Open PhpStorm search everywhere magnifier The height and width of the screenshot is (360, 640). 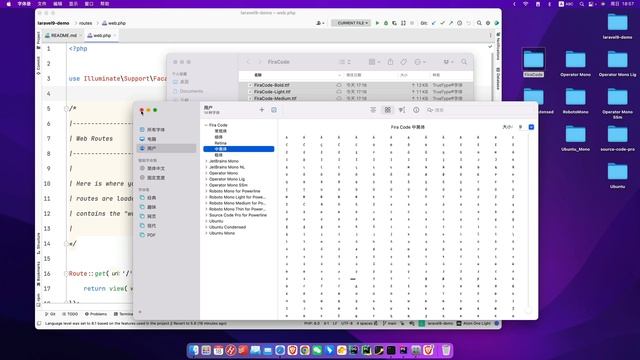coord(479,23)
